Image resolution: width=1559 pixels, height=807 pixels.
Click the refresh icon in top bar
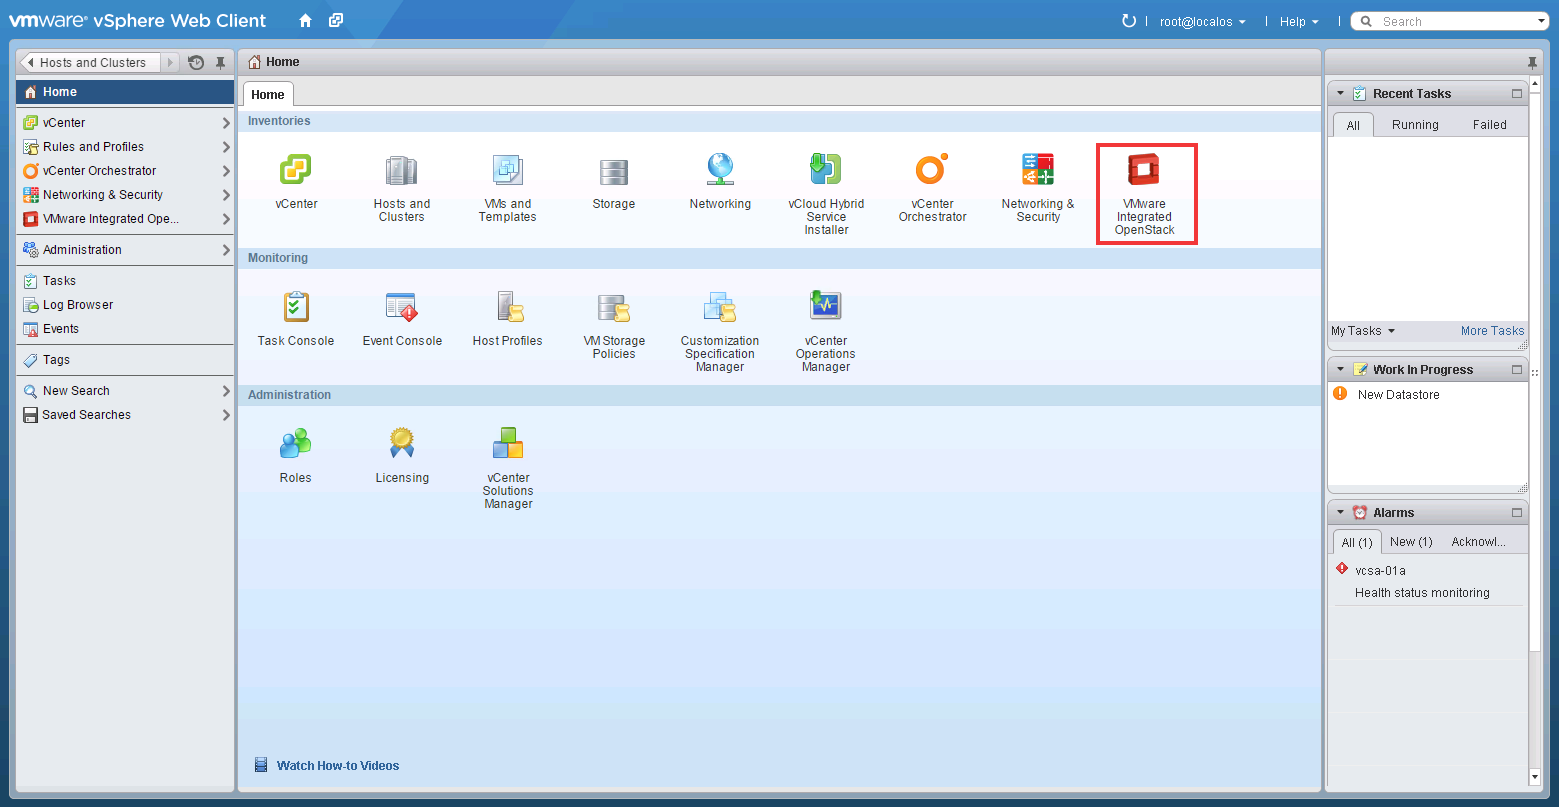click(x=1129, y=21)
